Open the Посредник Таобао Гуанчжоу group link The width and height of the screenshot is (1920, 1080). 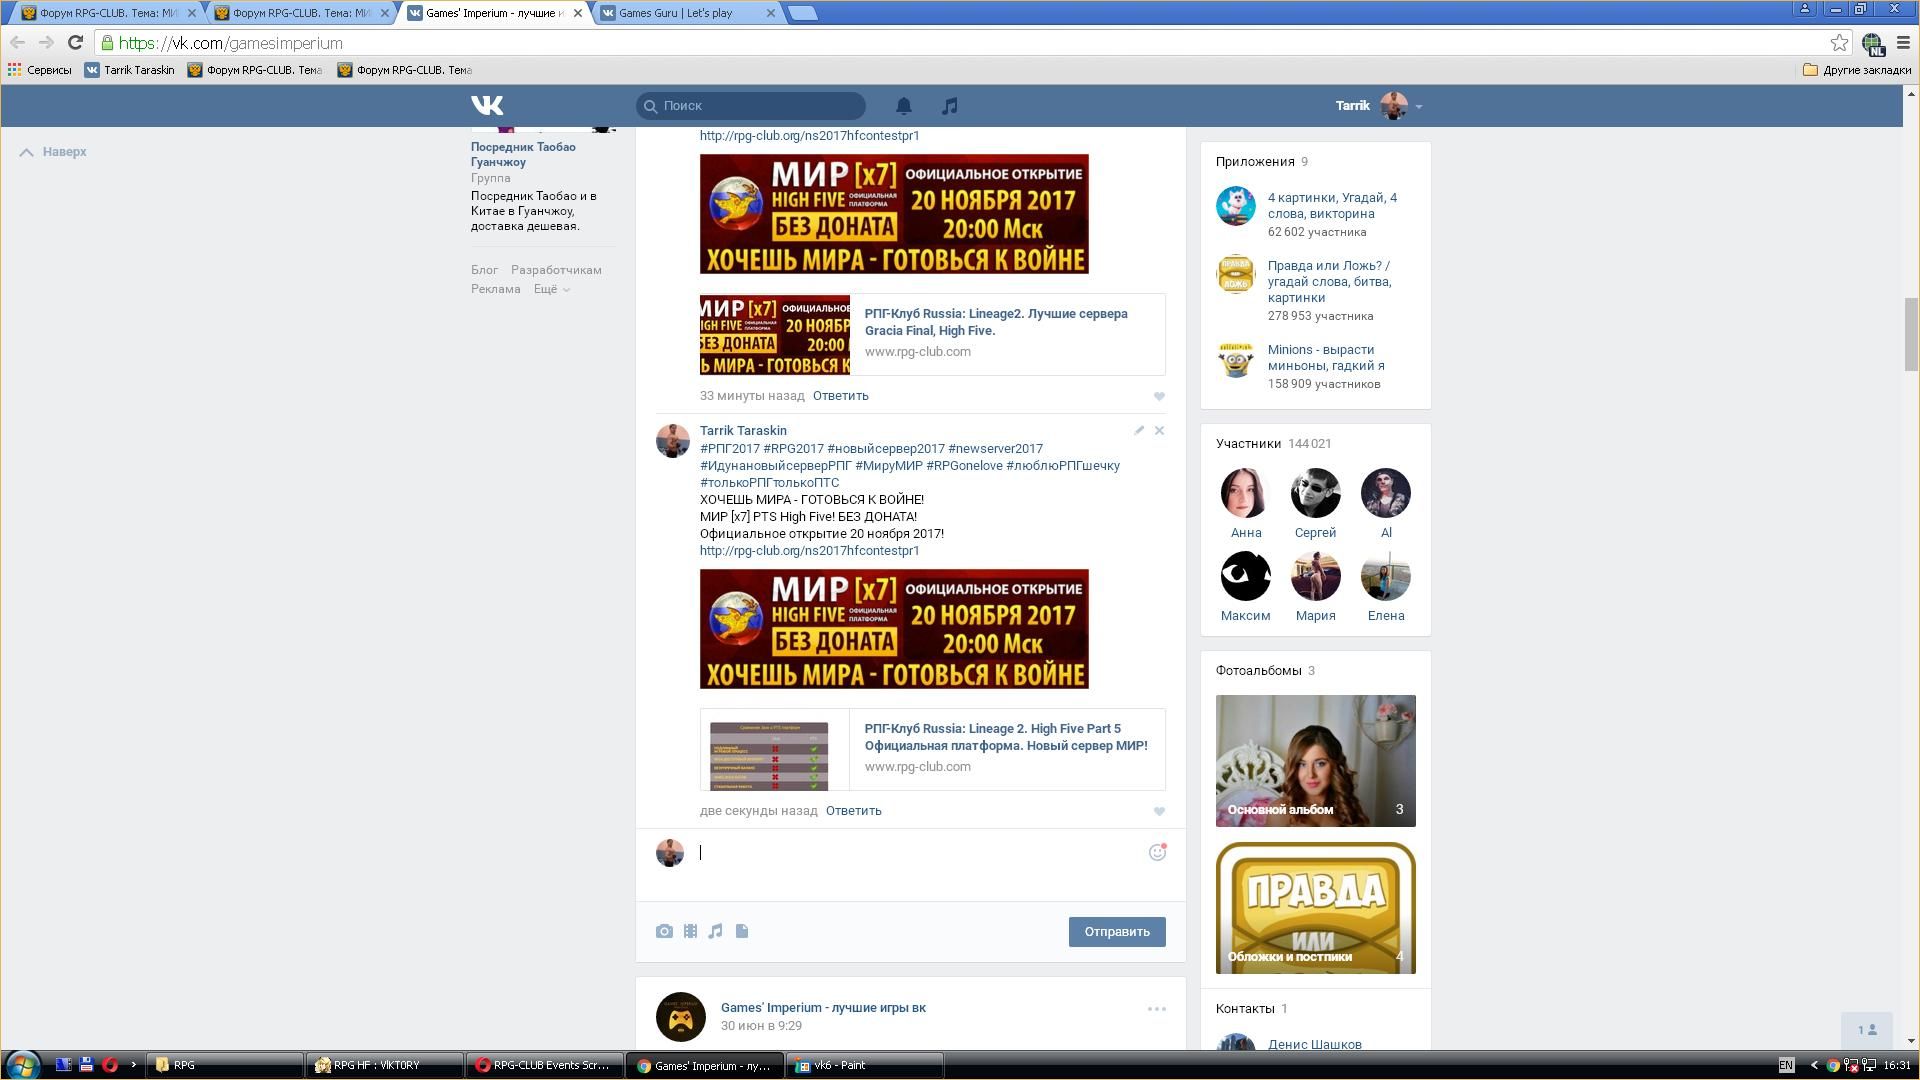click(523, 154)
